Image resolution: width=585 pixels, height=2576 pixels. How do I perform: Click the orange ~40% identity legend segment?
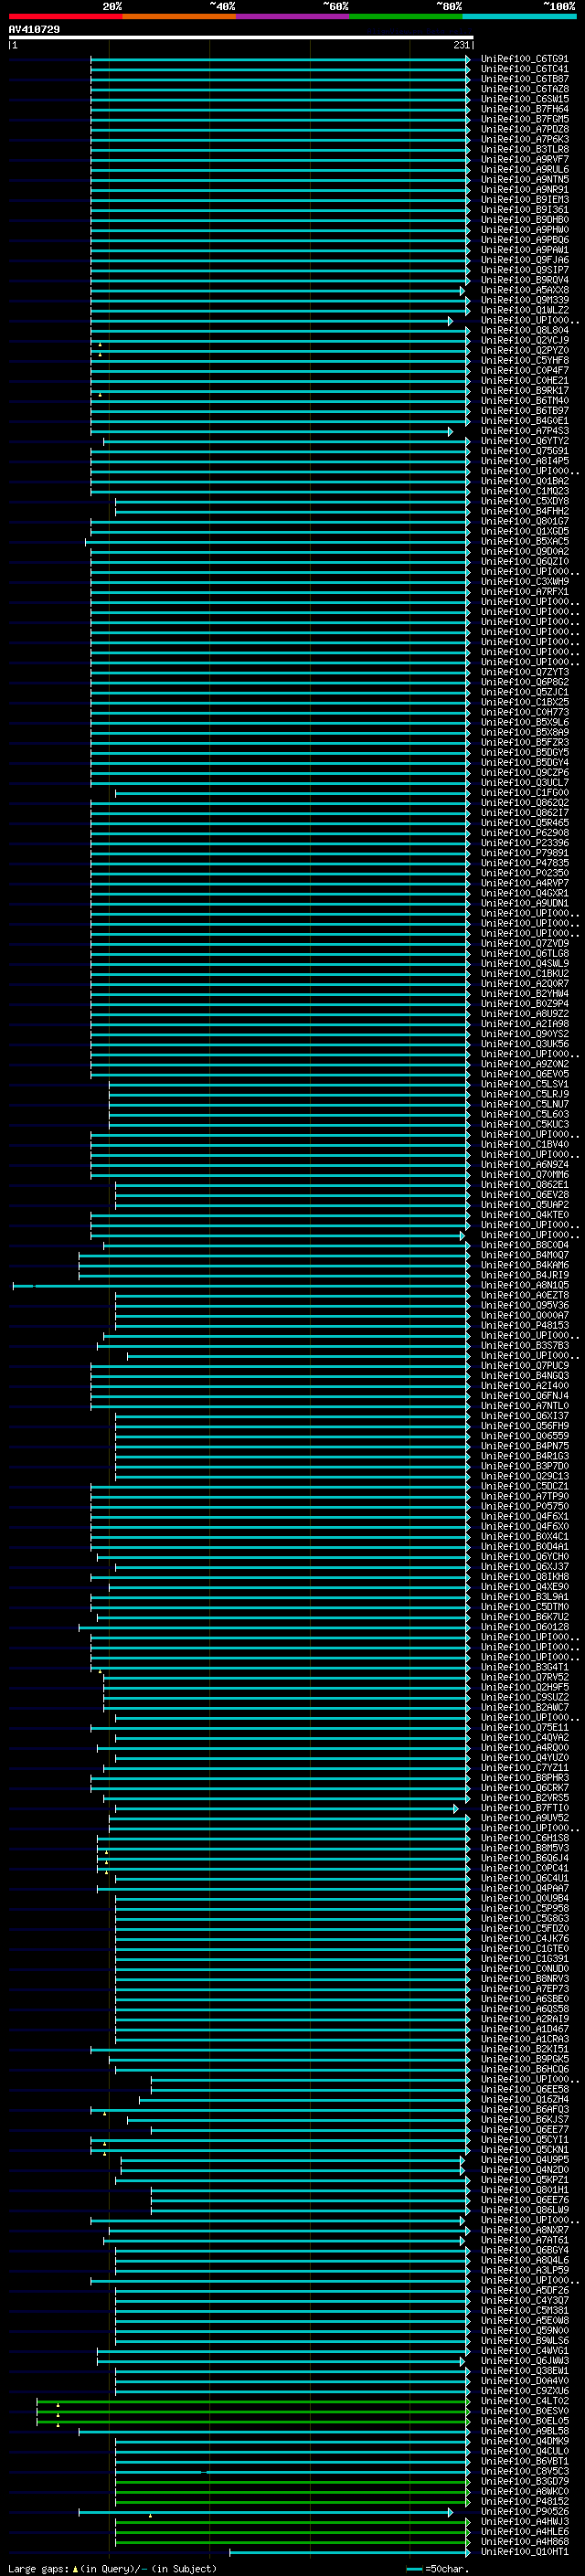click(x=179, y=17)
